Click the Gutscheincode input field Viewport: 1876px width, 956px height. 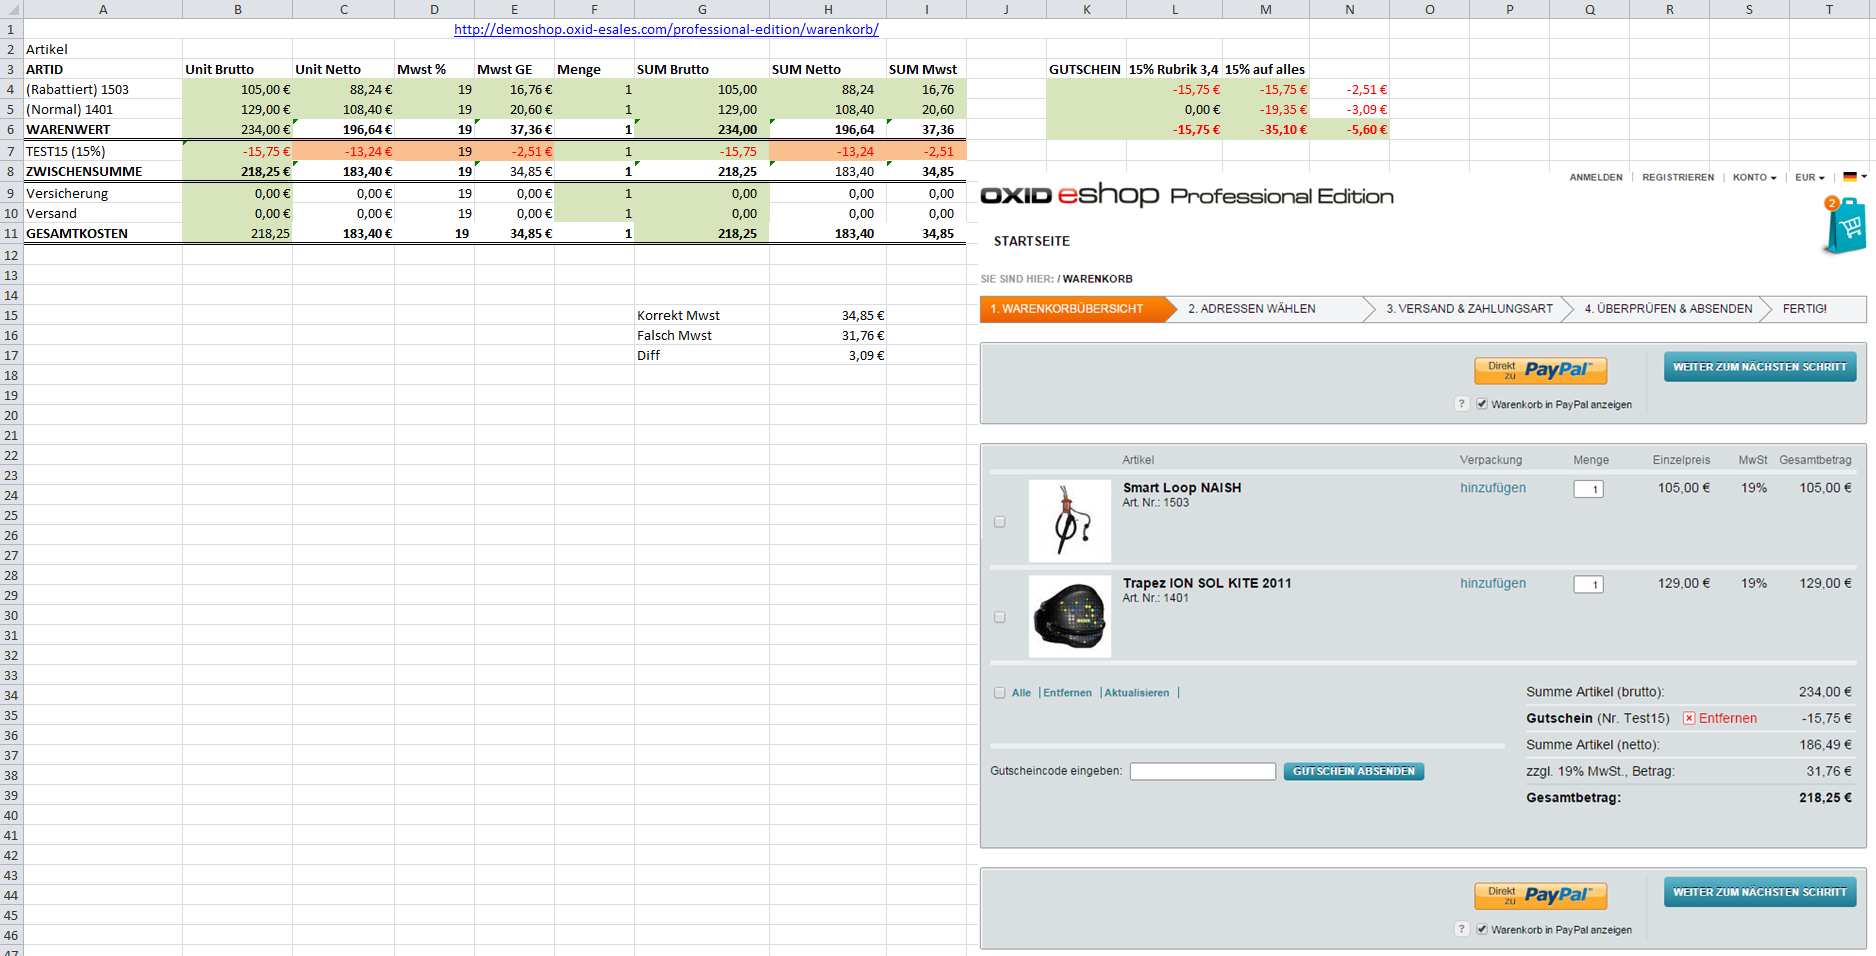click(x=1202, y=771)
